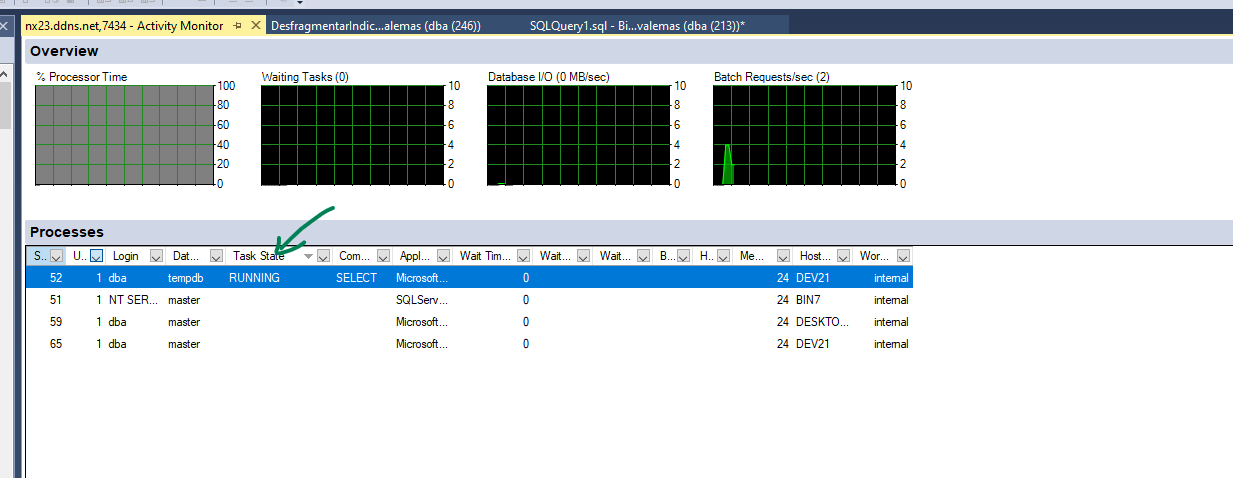
Task: Sort processes by the Wait Tim... header
Action: click(485, 256)
